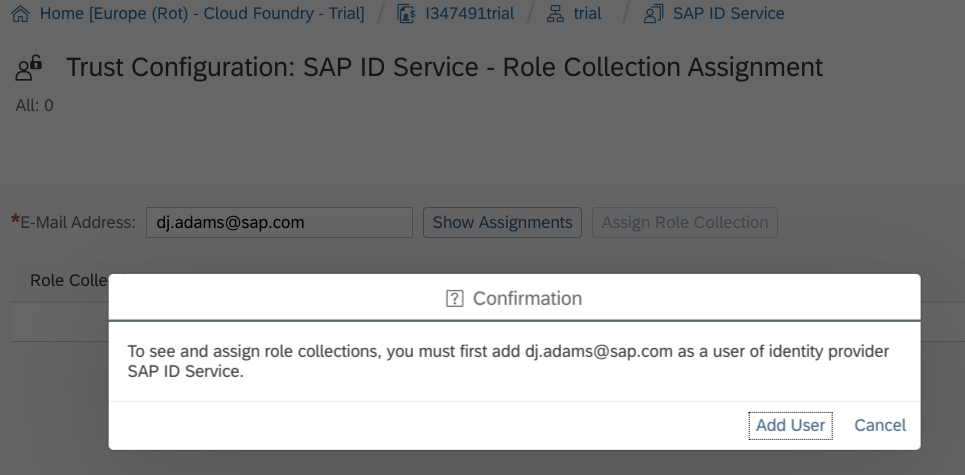Click the question mark icon in Confirmation header
The image size is (965, 475).
pos(454,298)
